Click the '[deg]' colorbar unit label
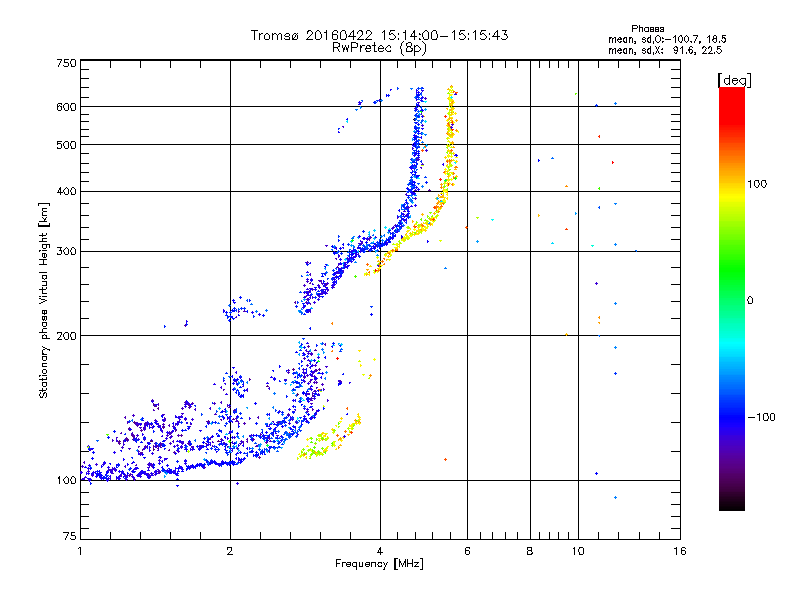Viewport: 800px width, 600px height. pyautogui.click(x=734, y=80)
